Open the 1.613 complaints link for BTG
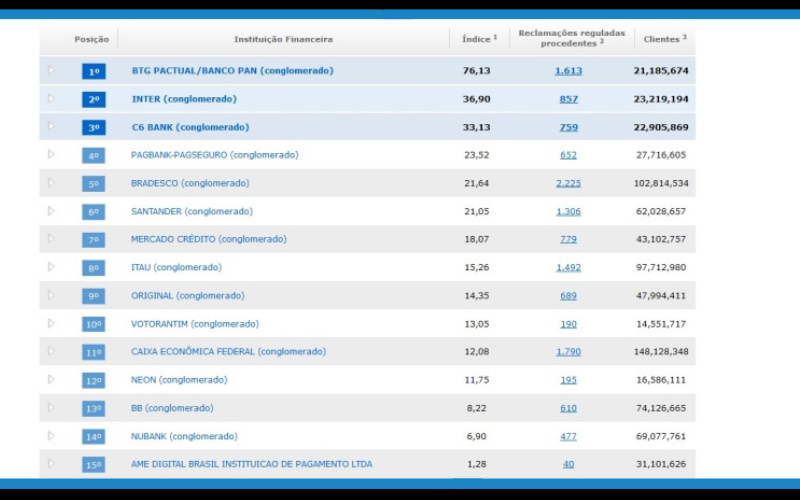 (x=568, y=71)
